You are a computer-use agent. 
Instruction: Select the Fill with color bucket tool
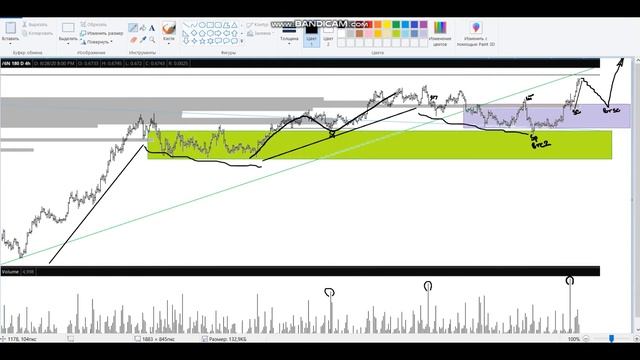pos(142,28)
